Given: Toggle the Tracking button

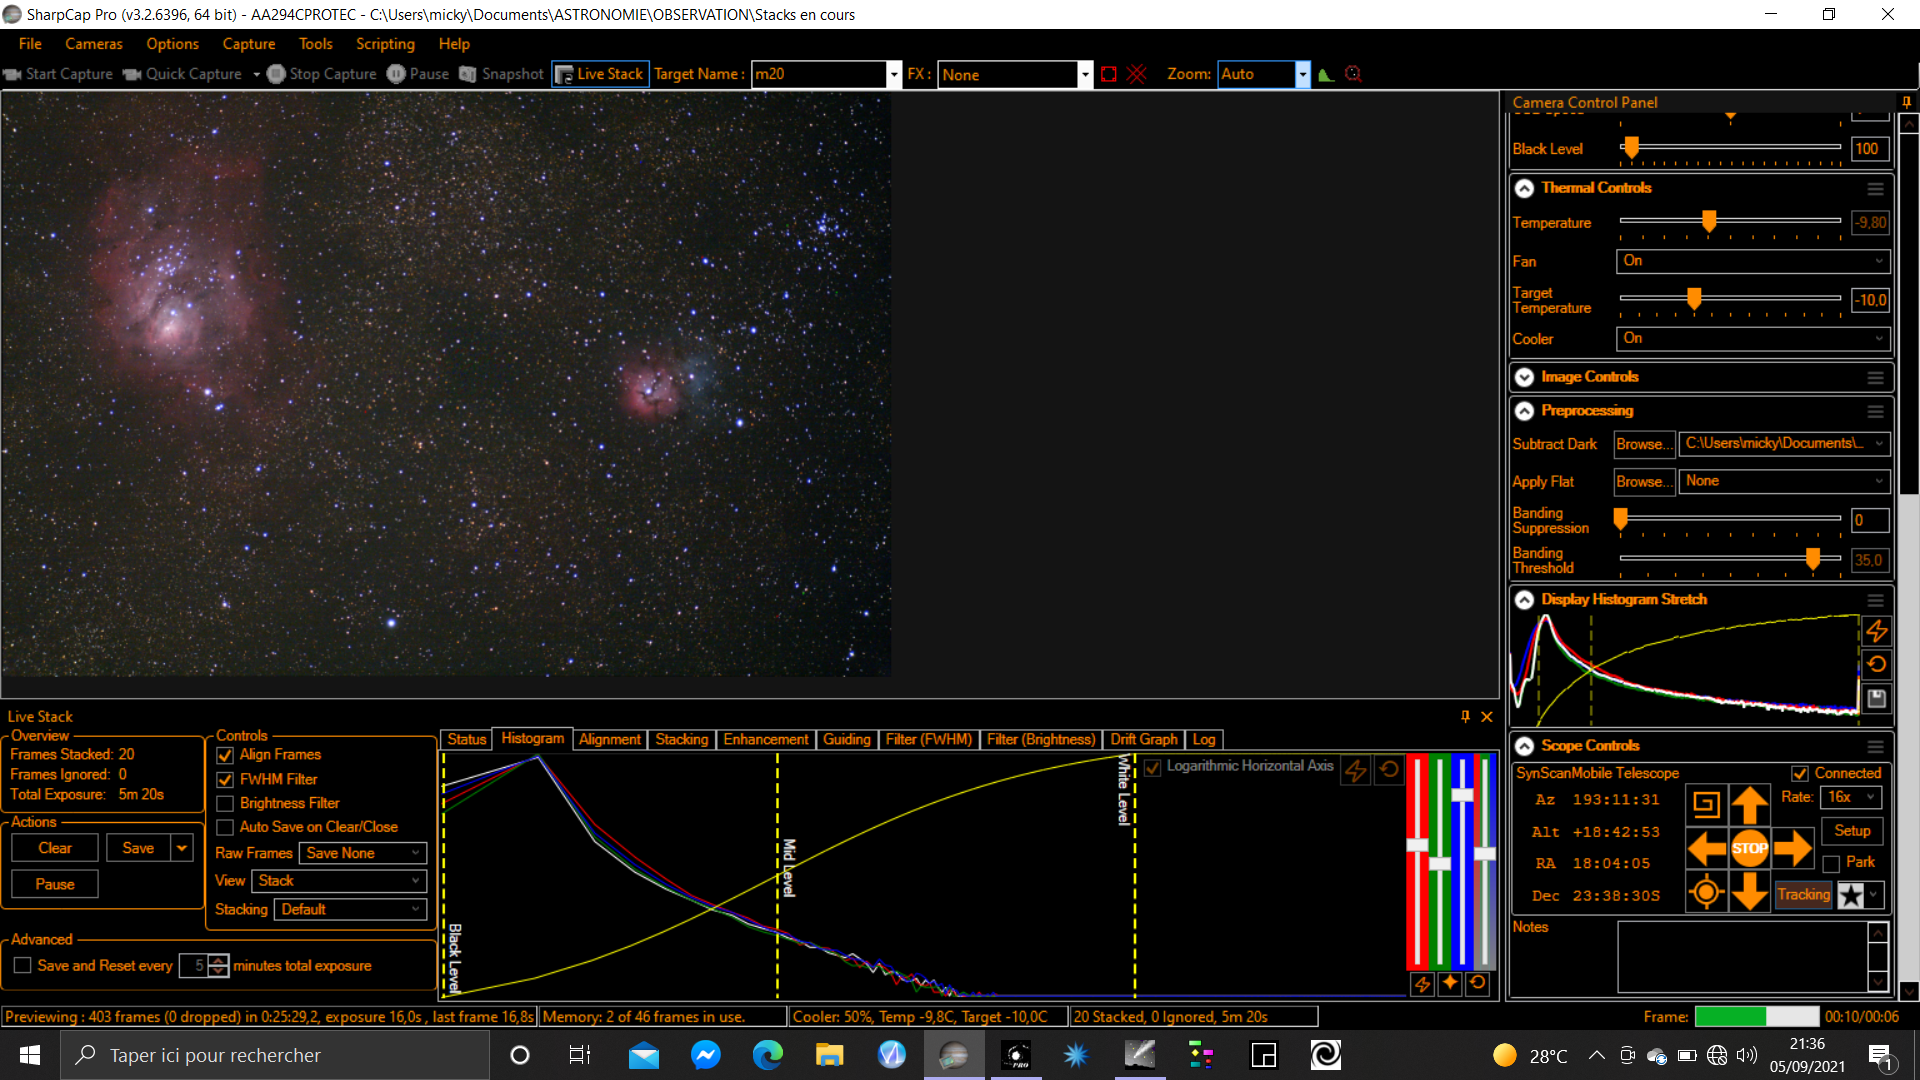Looking at the screenshot, I should [1803, 895].
